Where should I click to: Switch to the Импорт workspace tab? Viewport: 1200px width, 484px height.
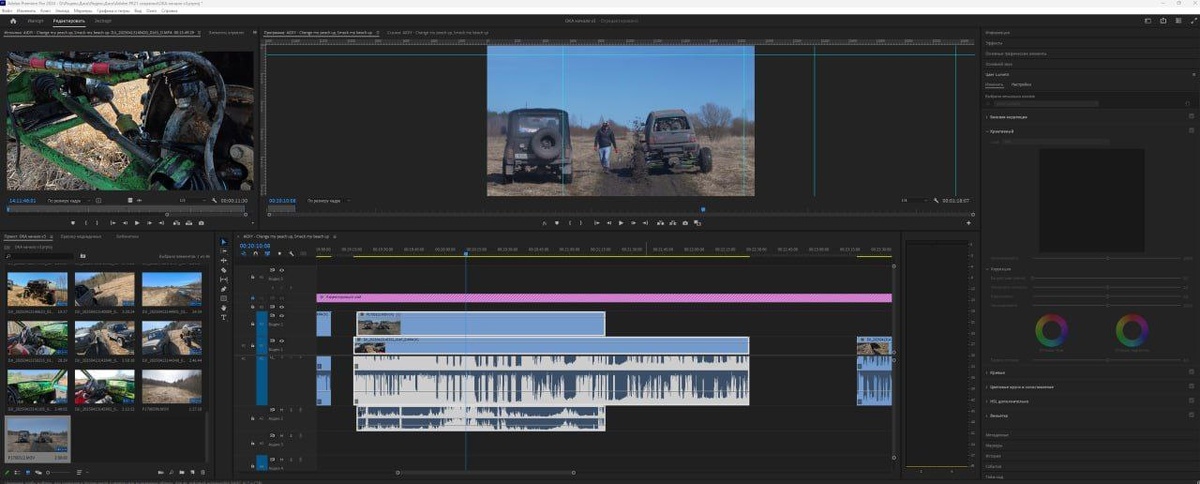[36, 20]
